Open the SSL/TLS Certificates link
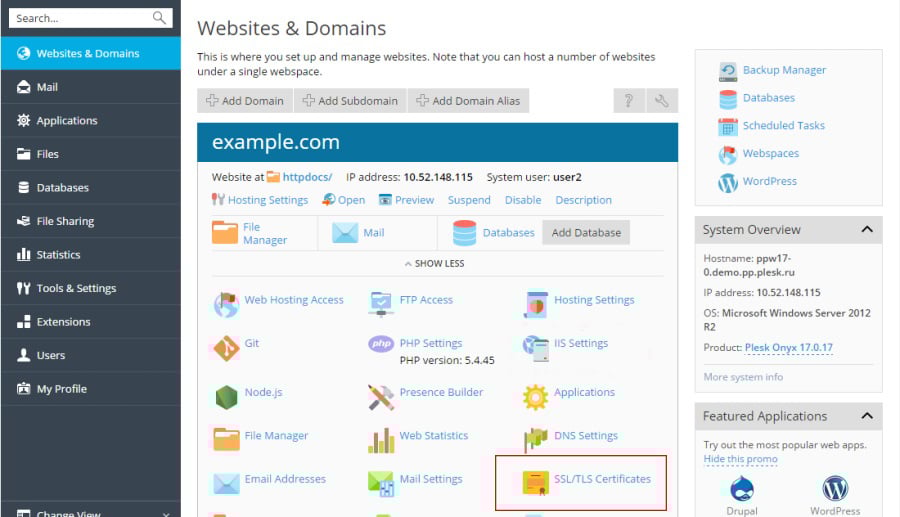900x517 pixels. coord(602,479)
